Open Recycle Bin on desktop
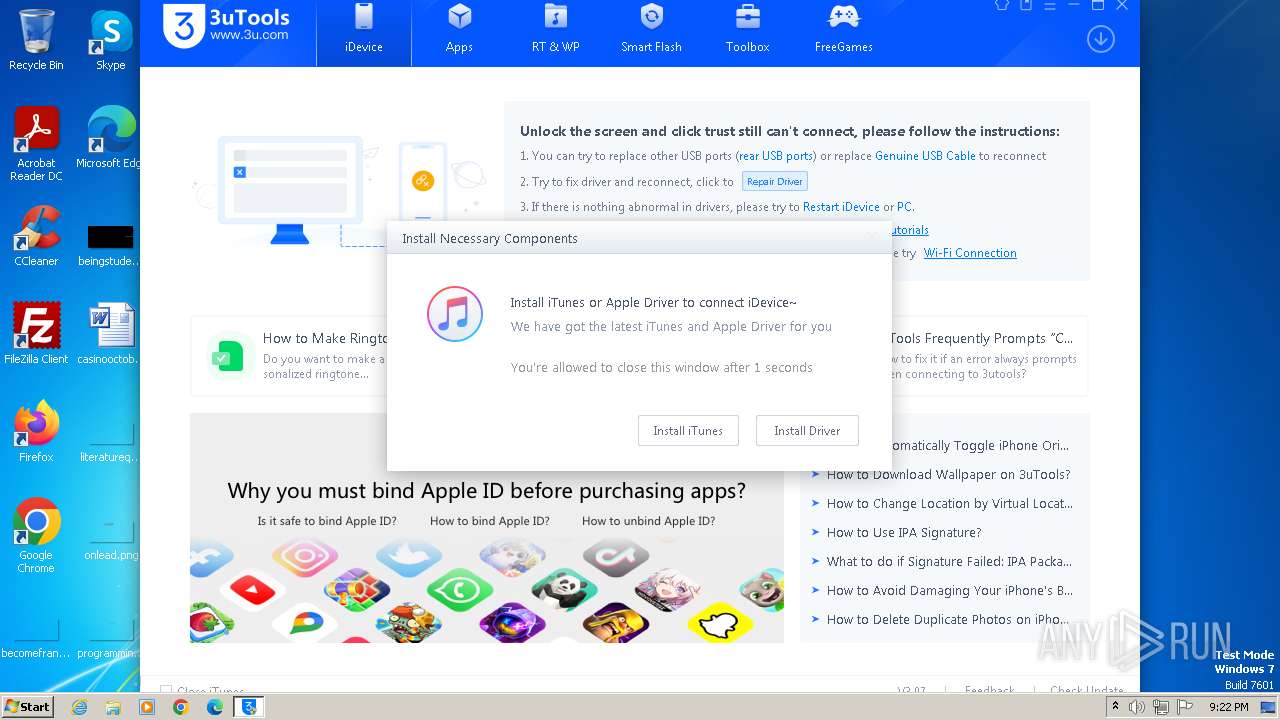The image size is (1280, 720). pyautogui.click(x=36, y=40)
